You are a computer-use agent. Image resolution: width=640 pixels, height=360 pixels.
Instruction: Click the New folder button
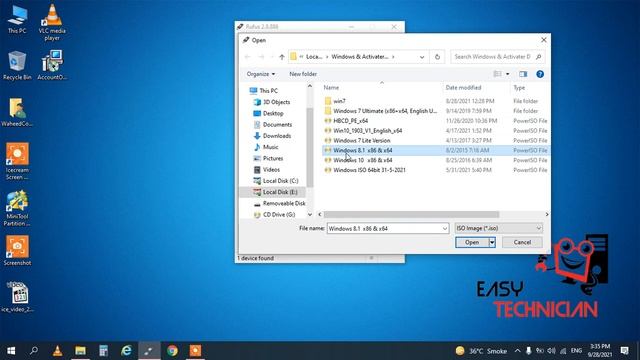pyautogui.click(x=303, y=74)
